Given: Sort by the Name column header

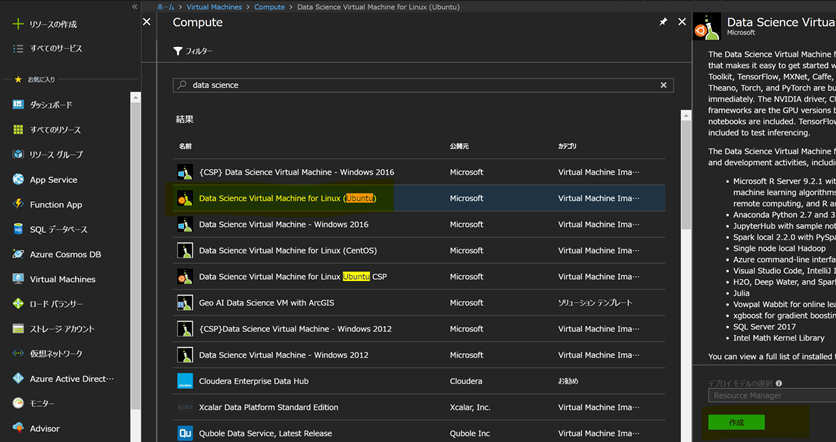Looking at the screenshot, I should 185,146.
